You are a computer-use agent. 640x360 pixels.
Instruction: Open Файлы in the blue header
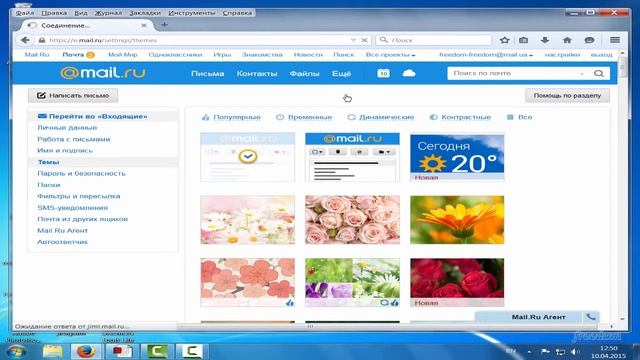point(304,73)
